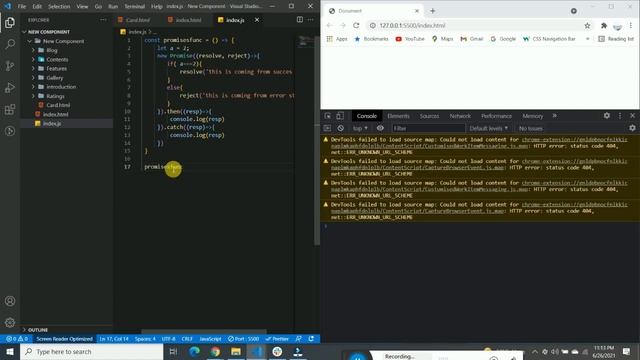
Task: Show more DevTools tabs chevron
Action: tap(554, 116)
